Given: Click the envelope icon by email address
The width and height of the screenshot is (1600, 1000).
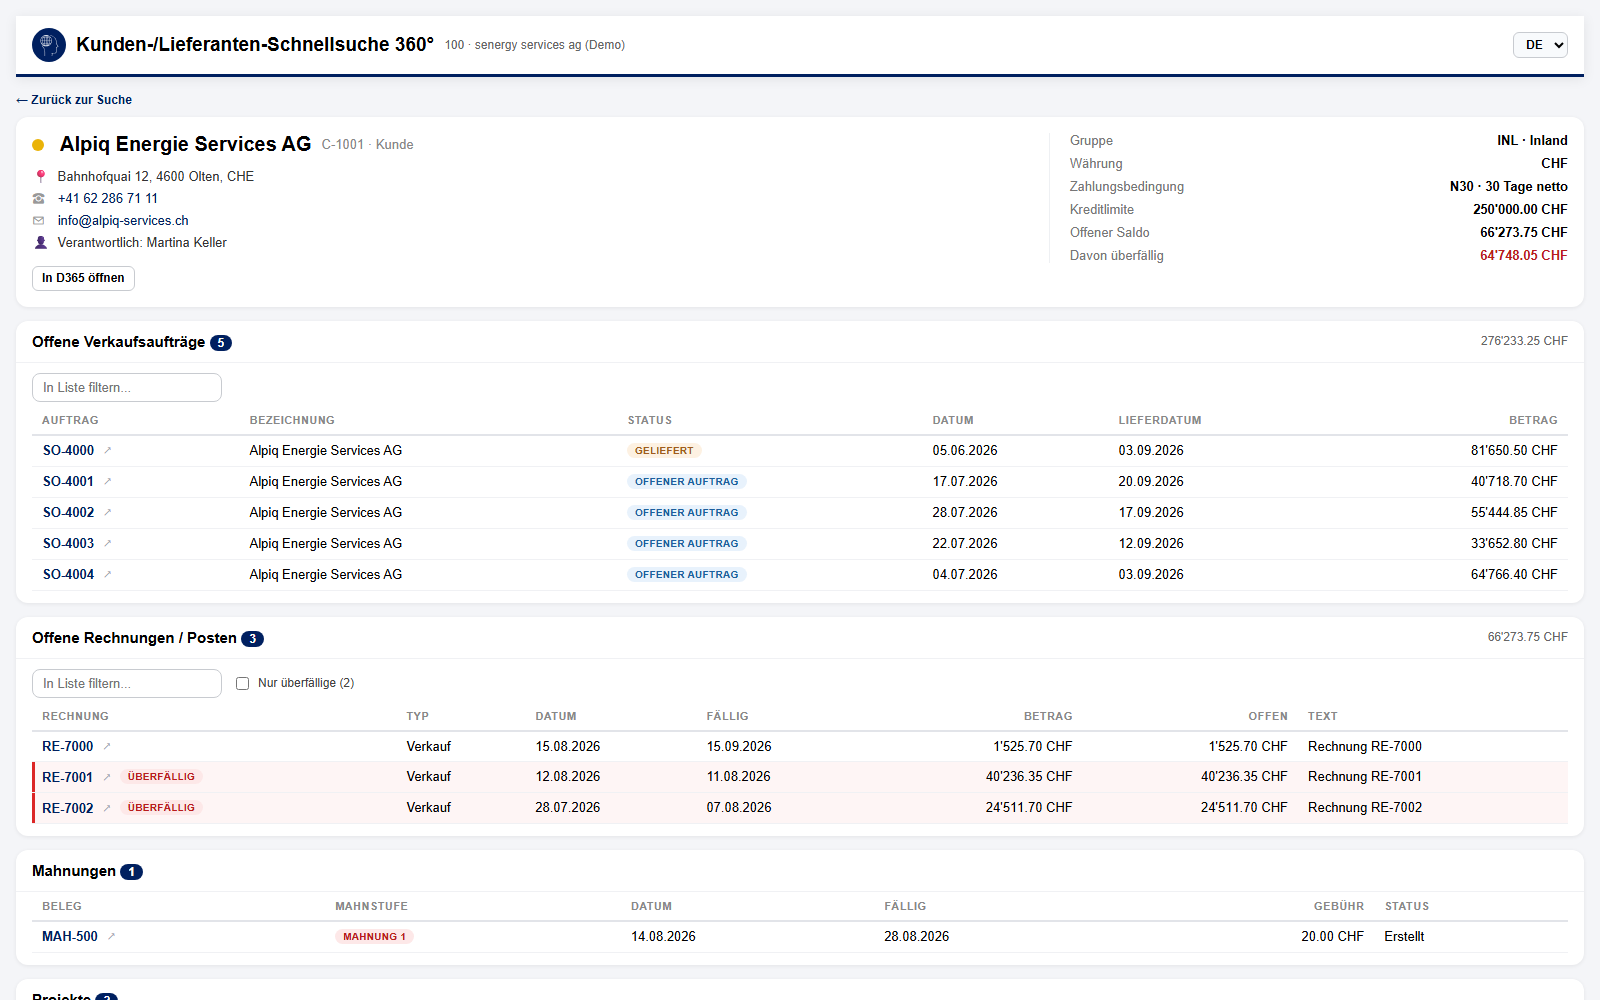Looking at the screenshot, I should pos(39,221).
